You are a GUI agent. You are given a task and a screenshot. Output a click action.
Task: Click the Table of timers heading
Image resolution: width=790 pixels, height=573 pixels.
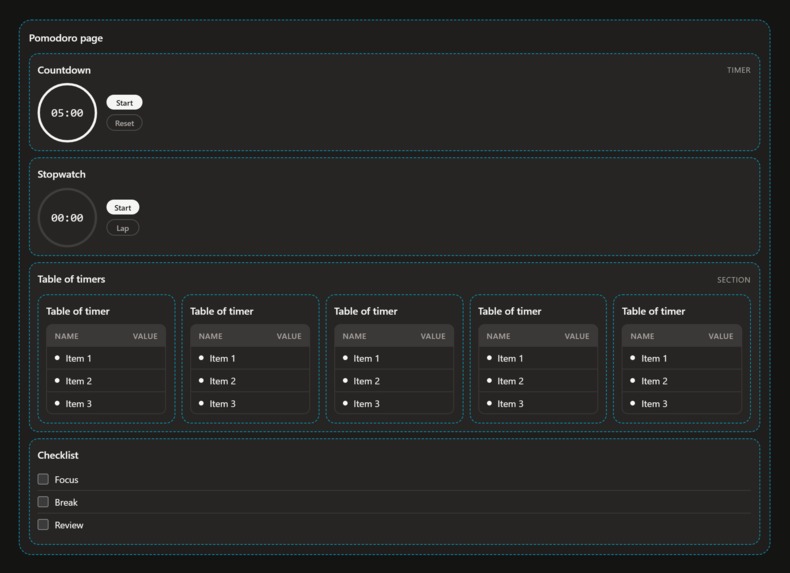(71, 279)
